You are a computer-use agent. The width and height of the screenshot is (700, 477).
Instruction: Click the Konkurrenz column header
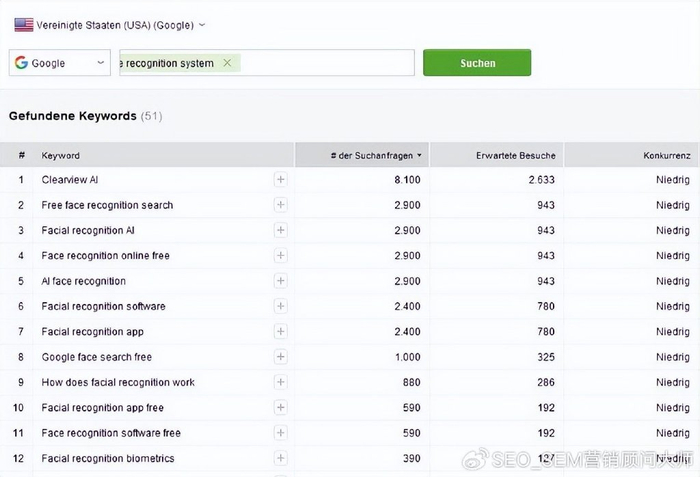(666, 155)
